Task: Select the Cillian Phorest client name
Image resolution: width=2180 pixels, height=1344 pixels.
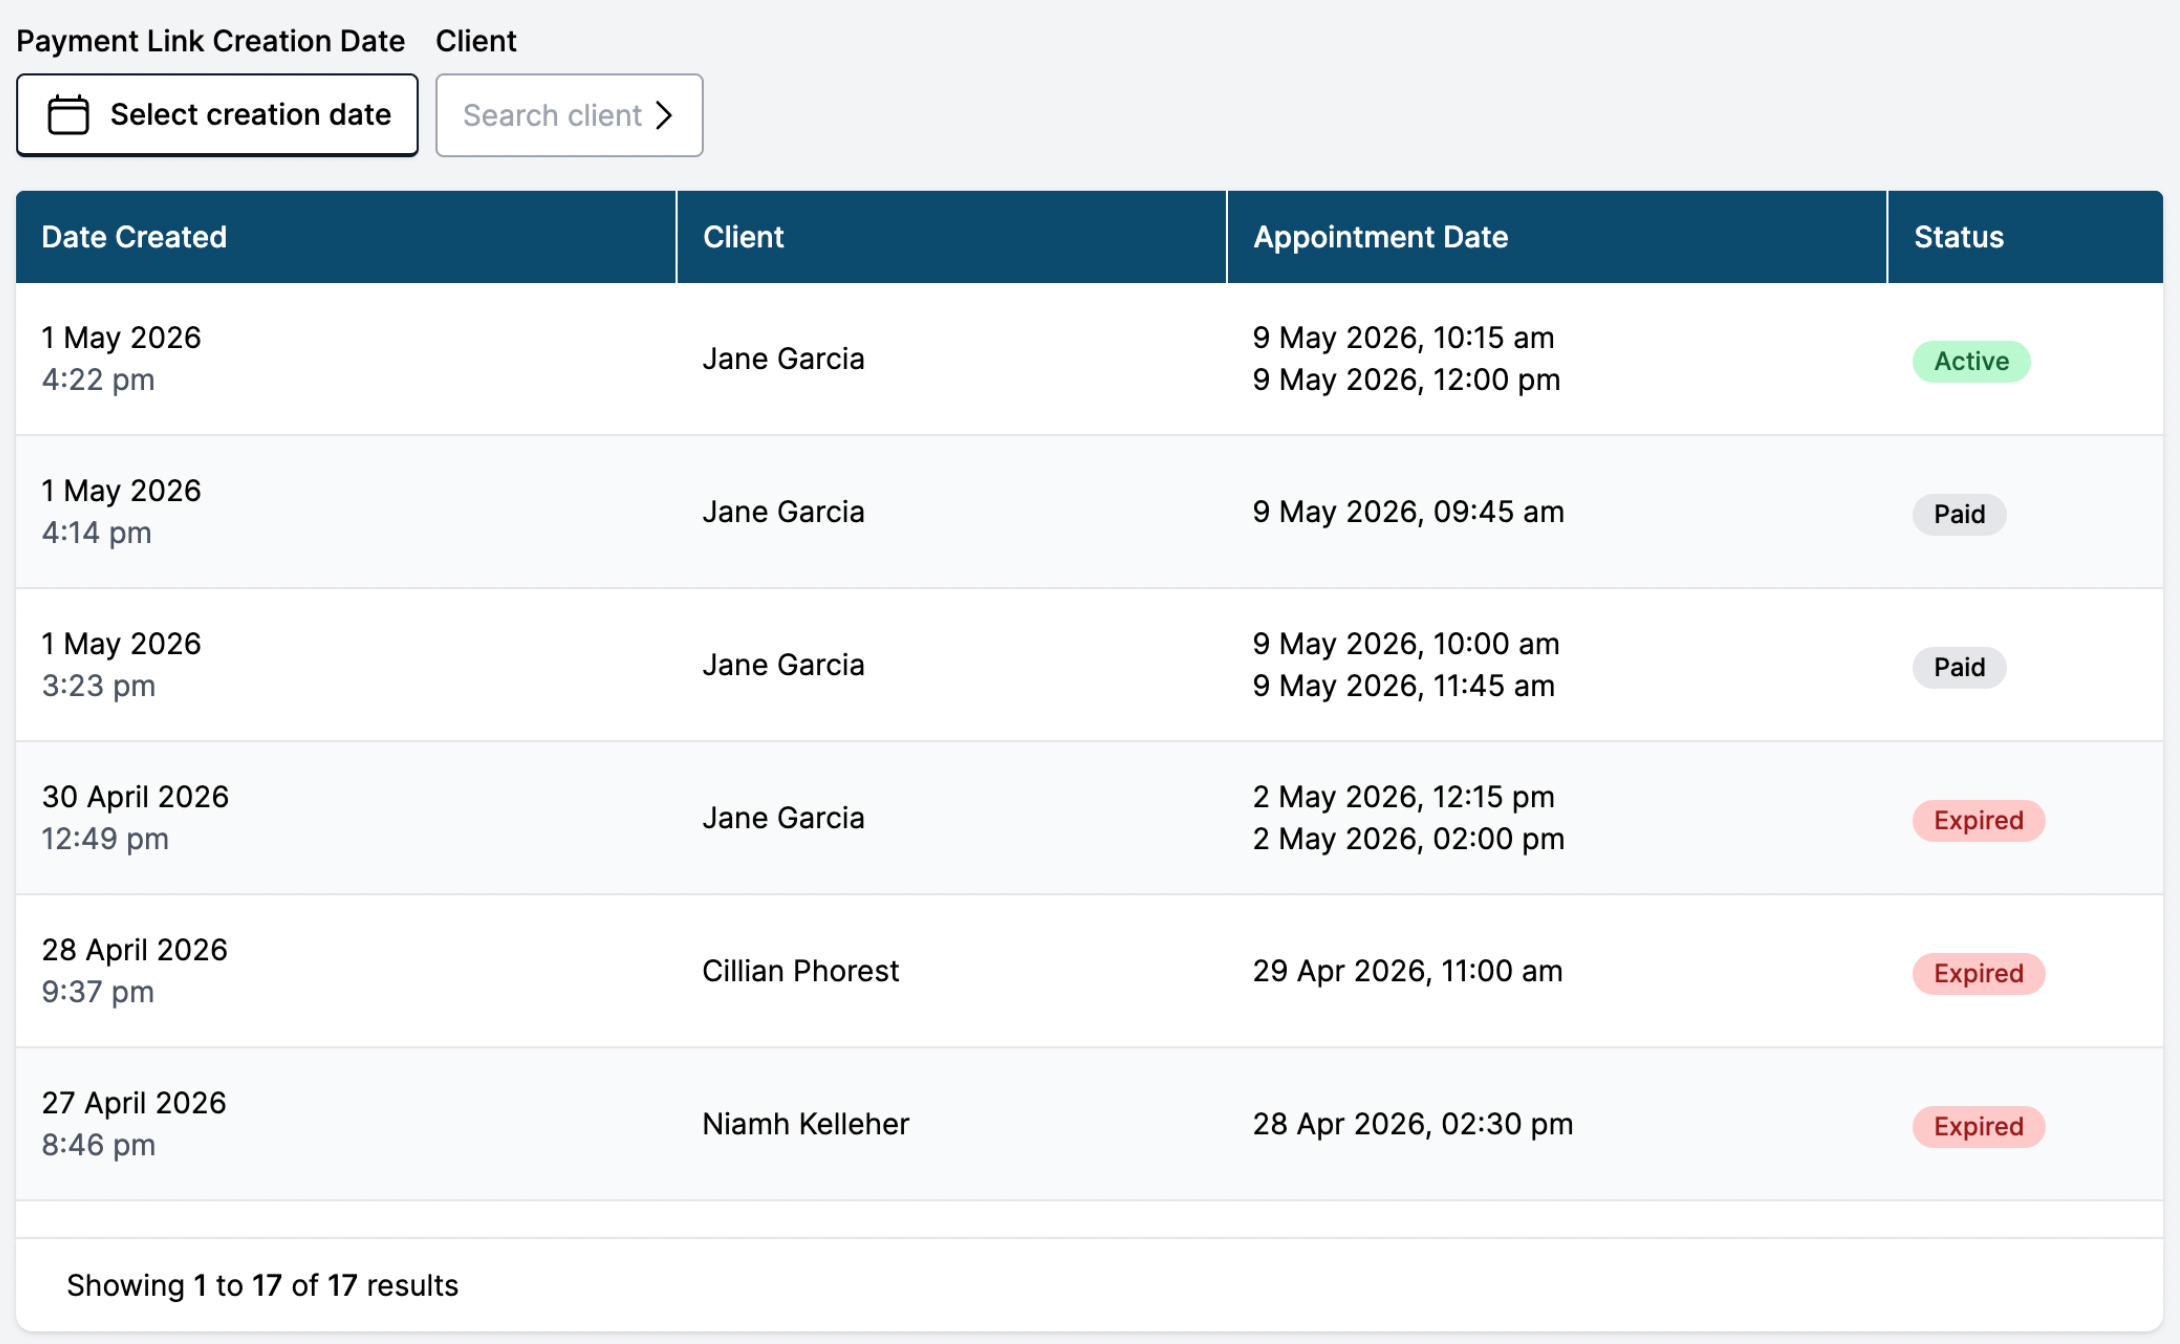Action: pos(800,971)
